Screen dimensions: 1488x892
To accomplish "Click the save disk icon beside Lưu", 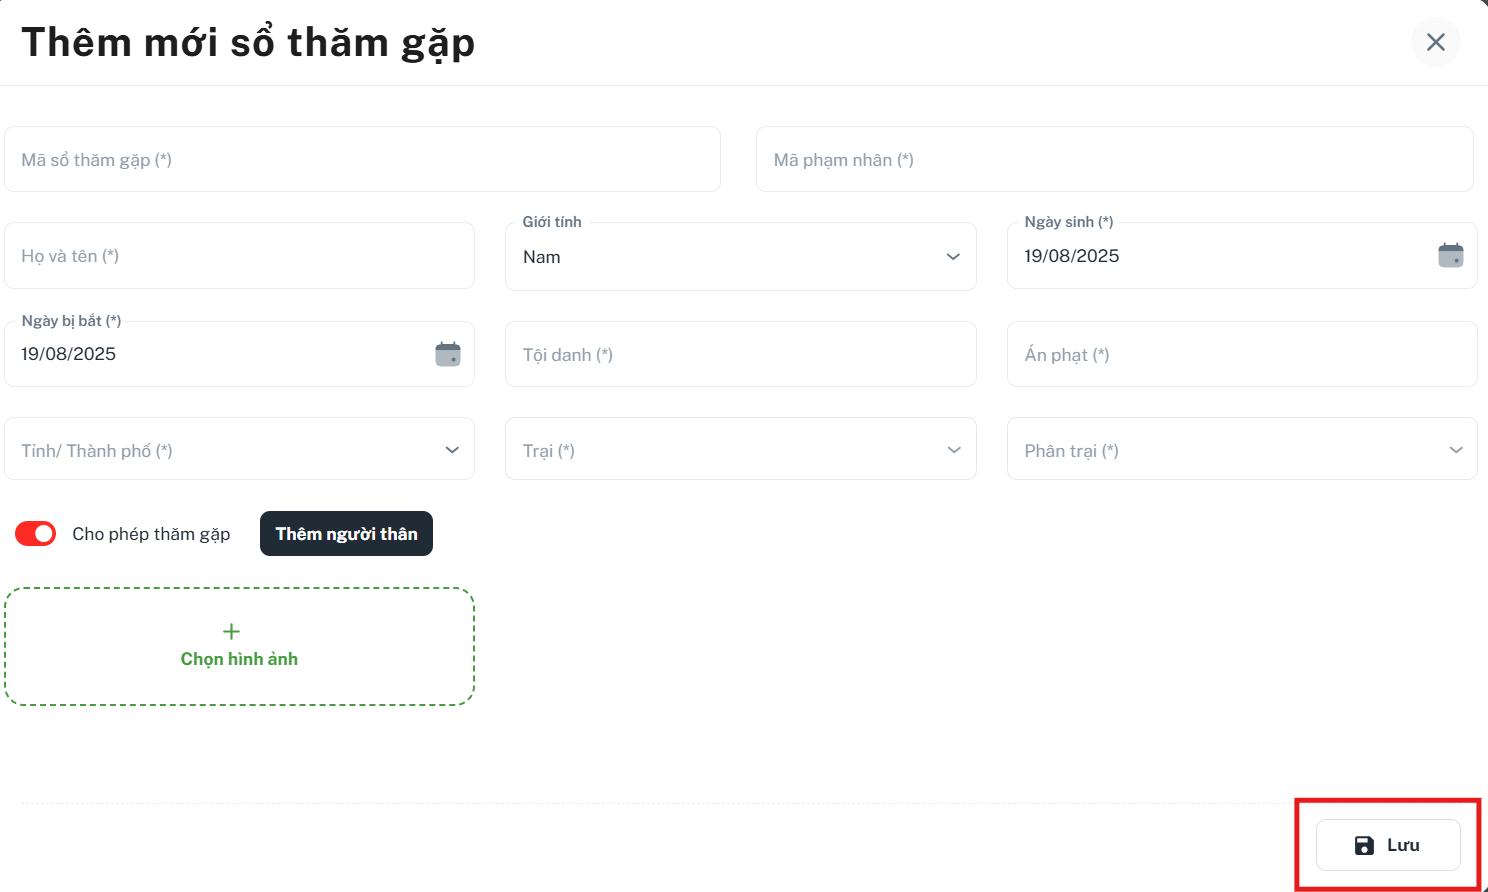I will tap(1364, 846).
